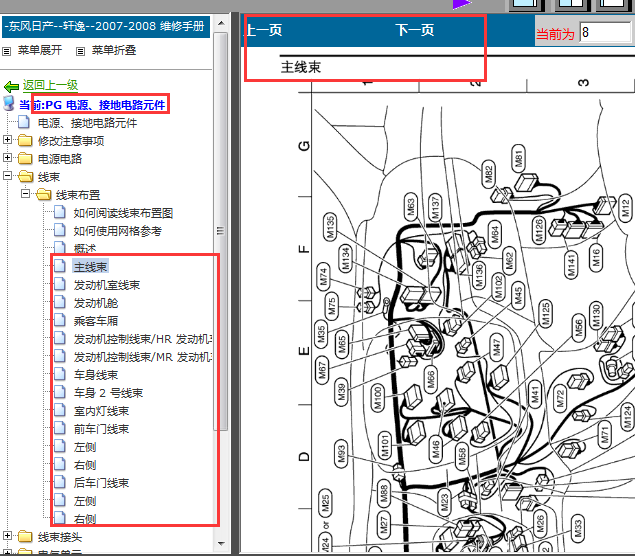The image size is (635, 556).
Task: Click the document icon beside 电源、接地电路元件
Action: 24,121
